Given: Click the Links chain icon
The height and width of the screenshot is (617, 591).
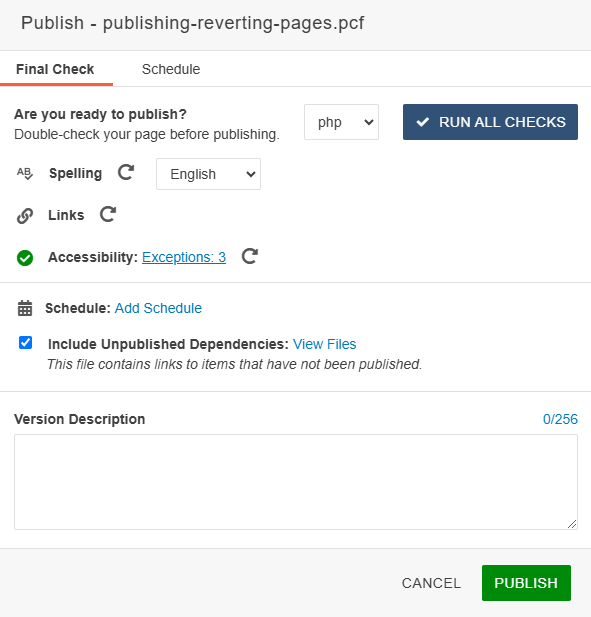Looking at the screenshot, I should click(25, 216).
